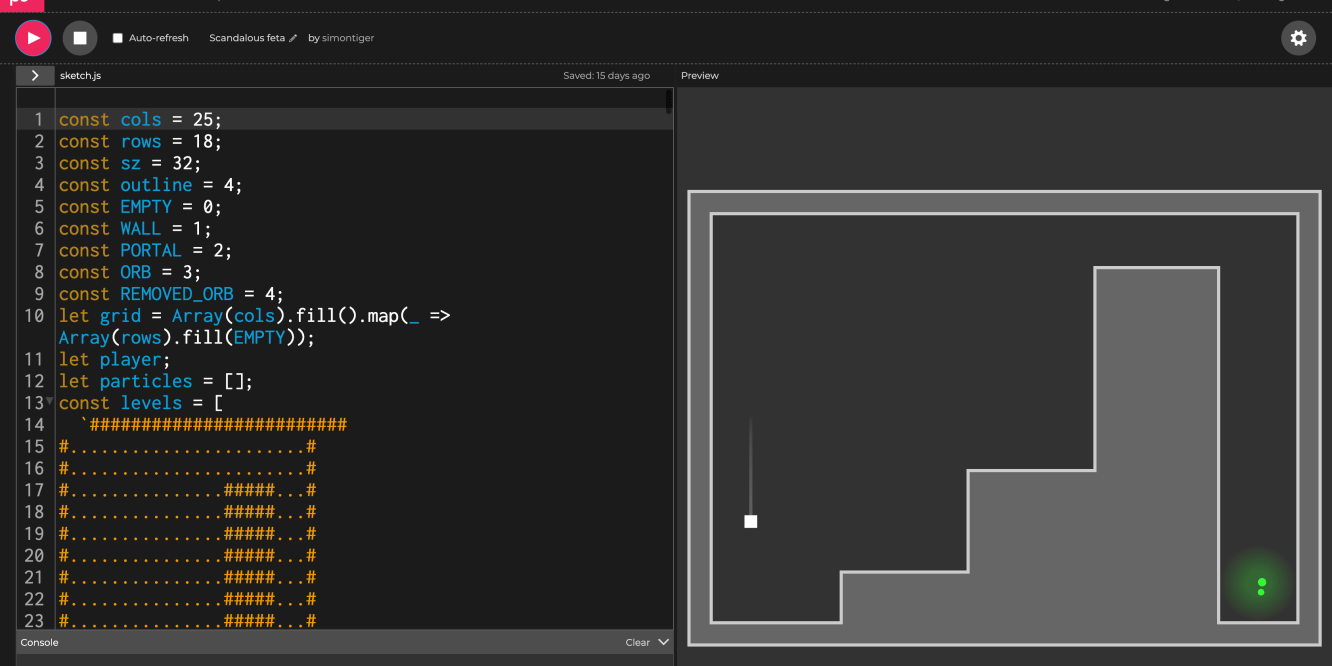Clear the console output
The height and width of the screenshot is (666, 1332).
point(637,642)
